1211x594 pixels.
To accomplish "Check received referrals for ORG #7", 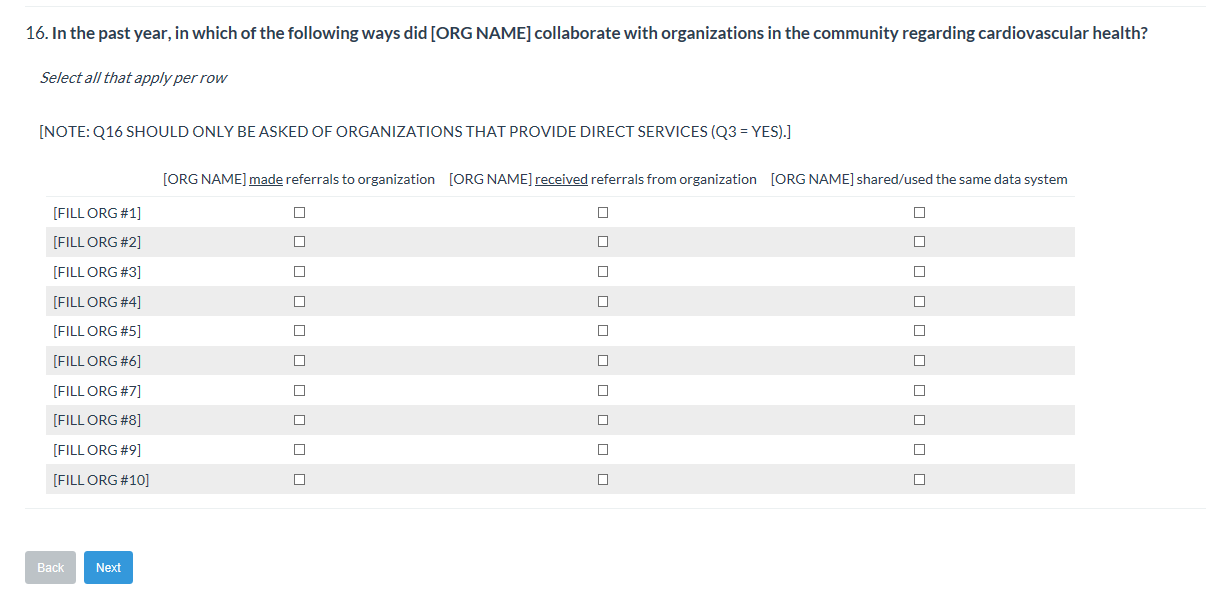I will (x=603, y=390).
